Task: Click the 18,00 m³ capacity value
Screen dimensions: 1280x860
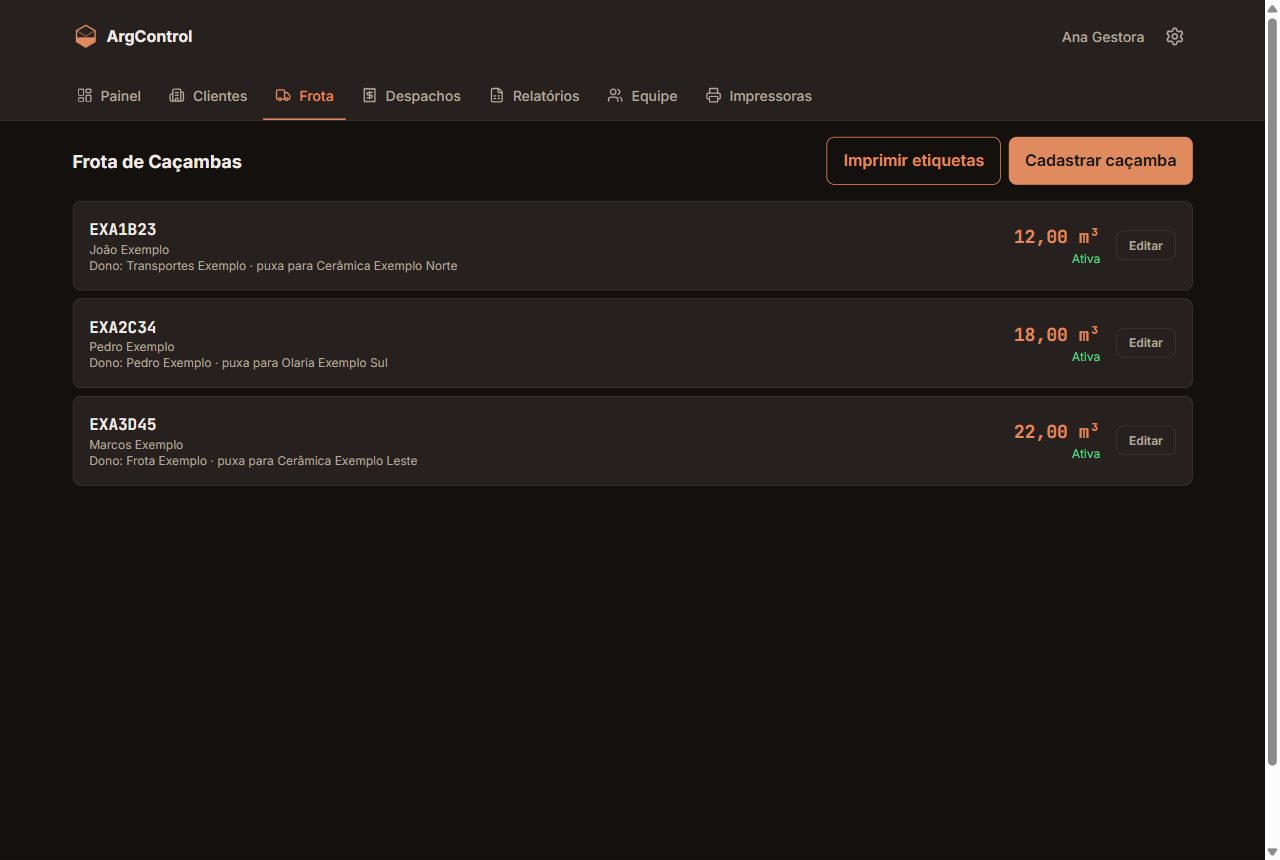Action: [x=1056, y=335]
